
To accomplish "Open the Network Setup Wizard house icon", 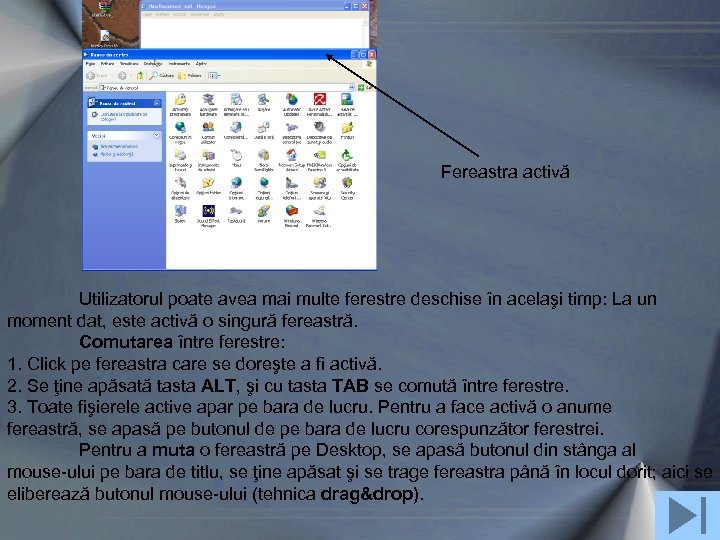I will (292, 155).
